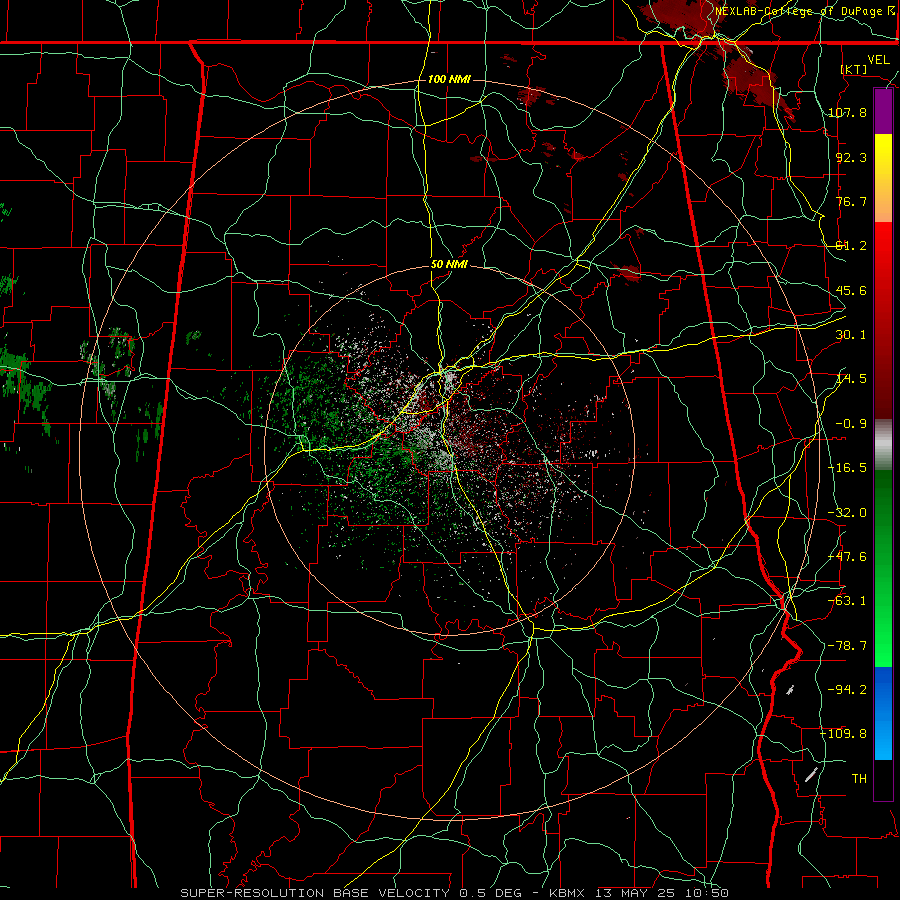
Task: Select the 107.8 value on velocity scale
Action: [x=847, y=112]
